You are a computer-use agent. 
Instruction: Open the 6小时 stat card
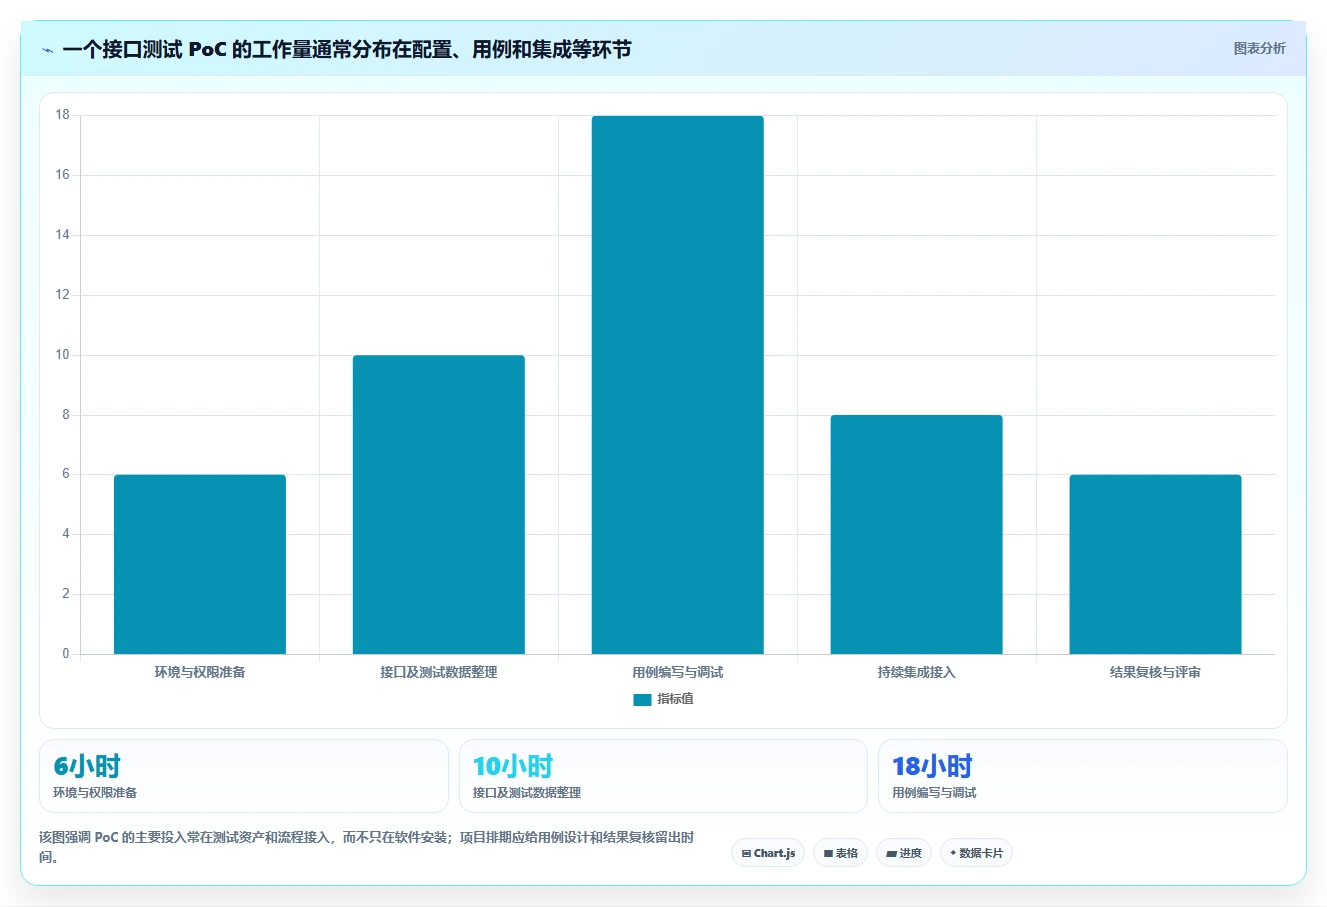pyautogui.click(x=244, y=776)
